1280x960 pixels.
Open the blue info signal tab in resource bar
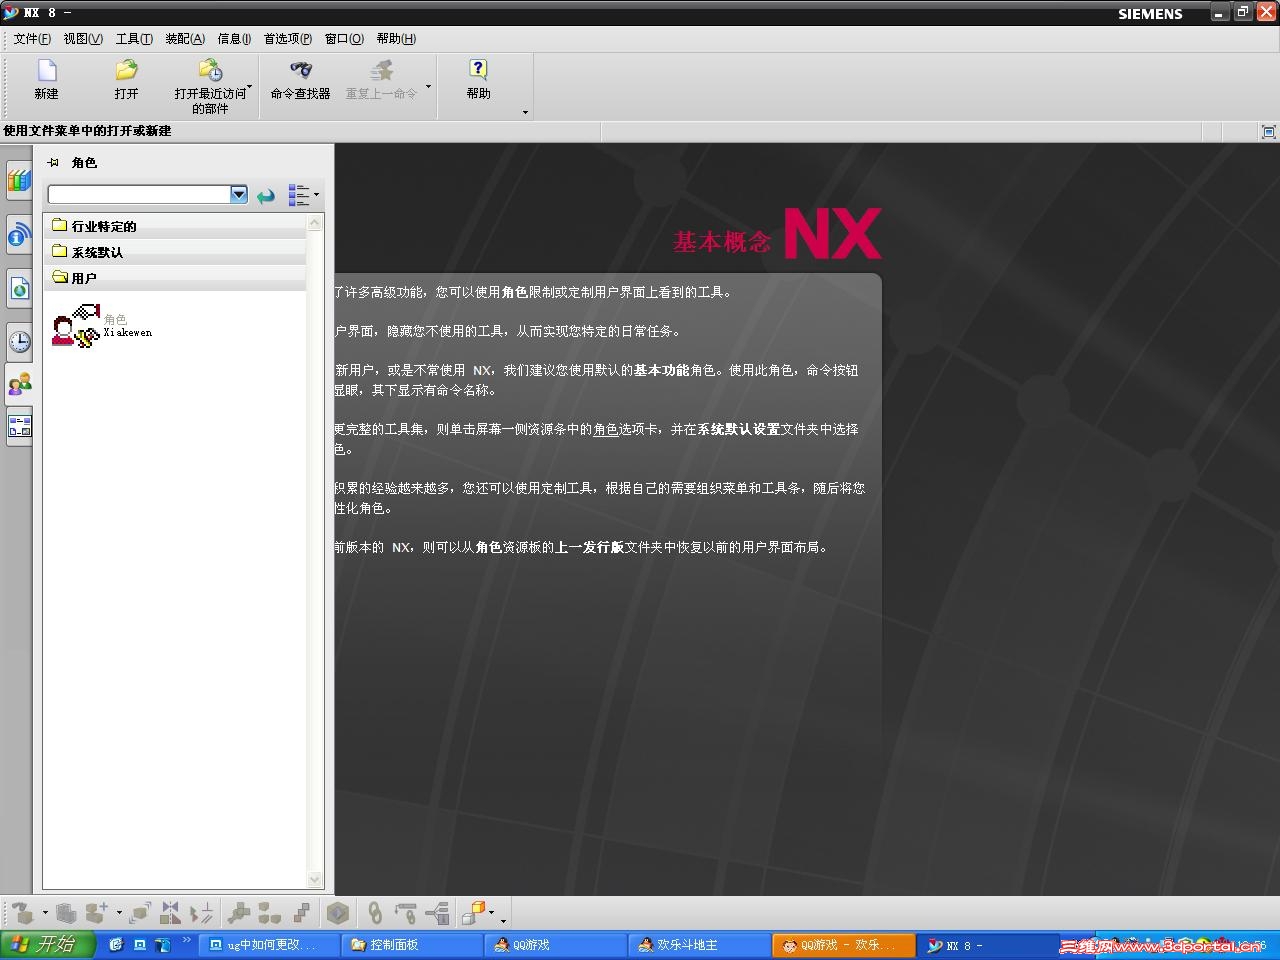[x=19, y=236]
